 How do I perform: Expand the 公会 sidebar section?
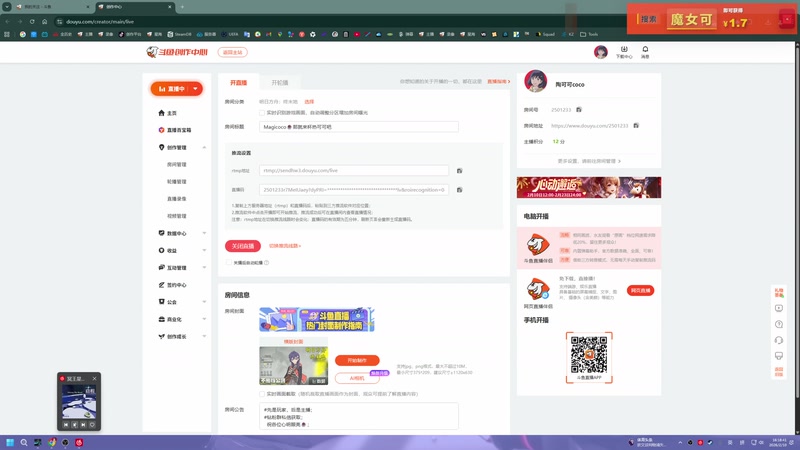click(204, 302)
